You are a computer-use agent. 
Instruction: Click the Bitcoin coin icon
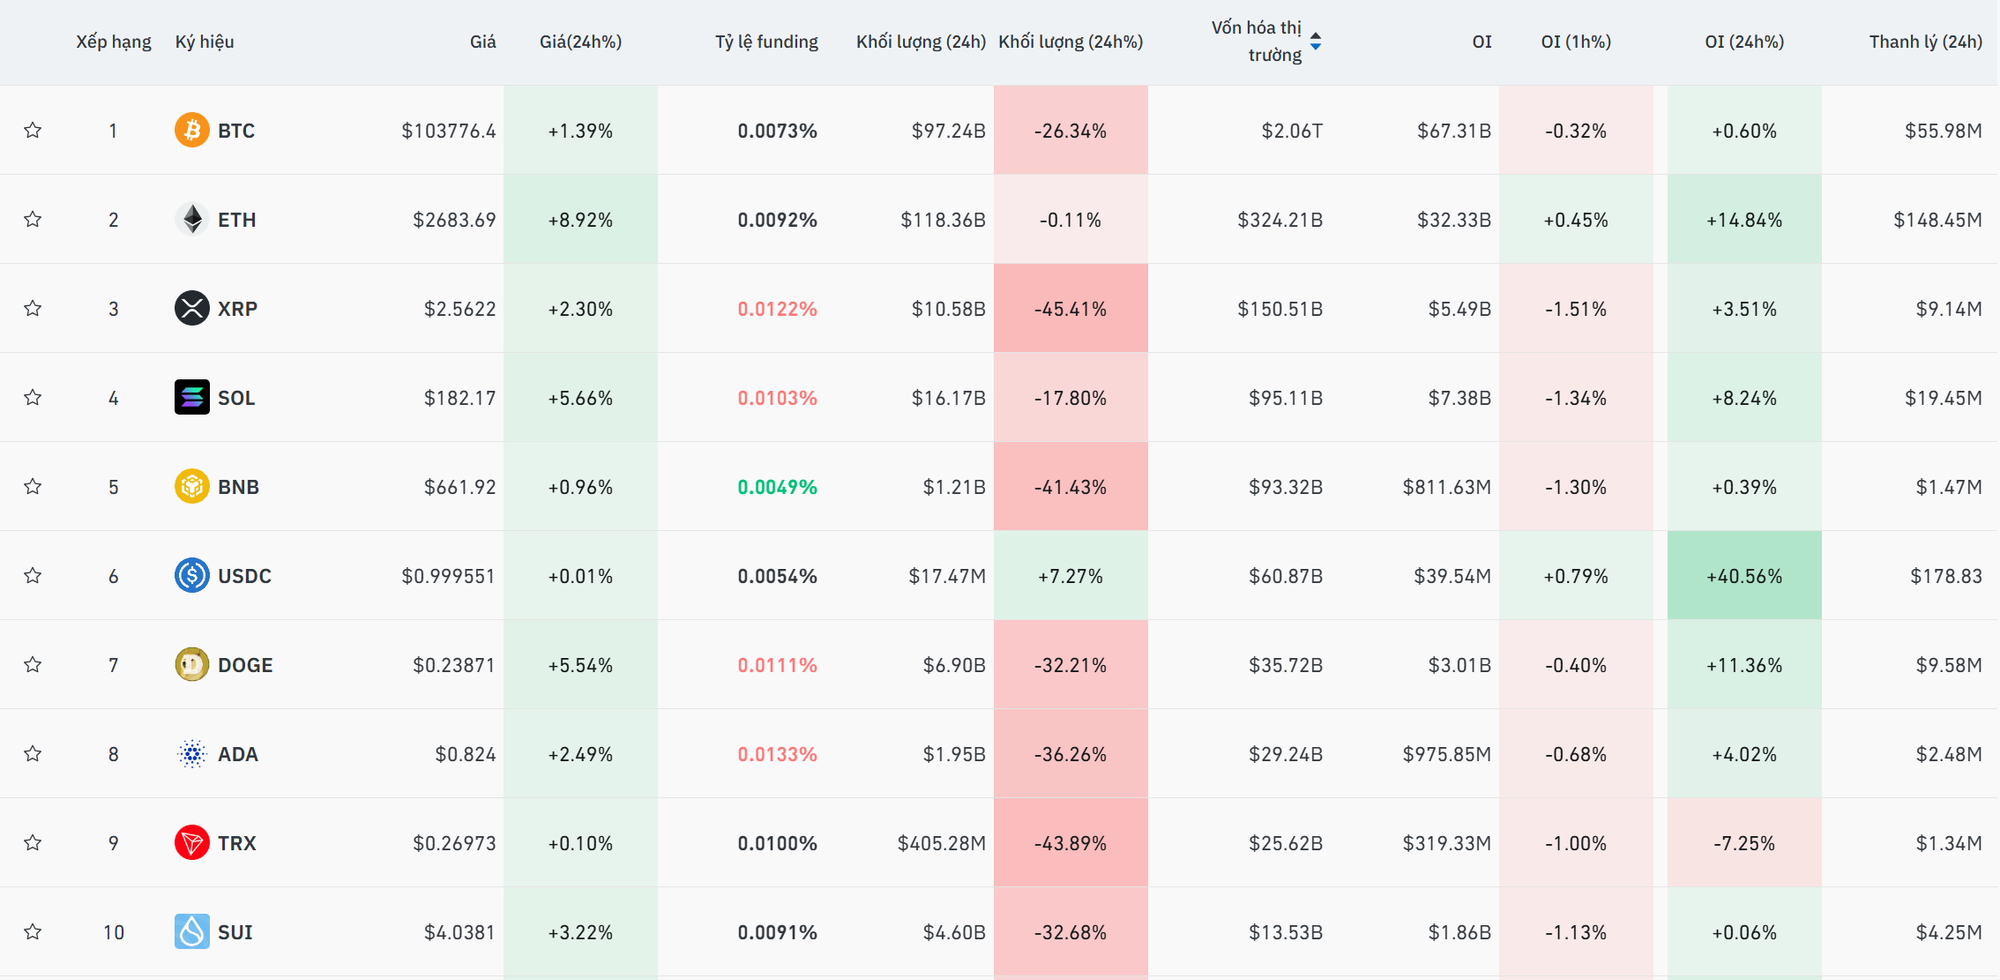pos(191,130)
